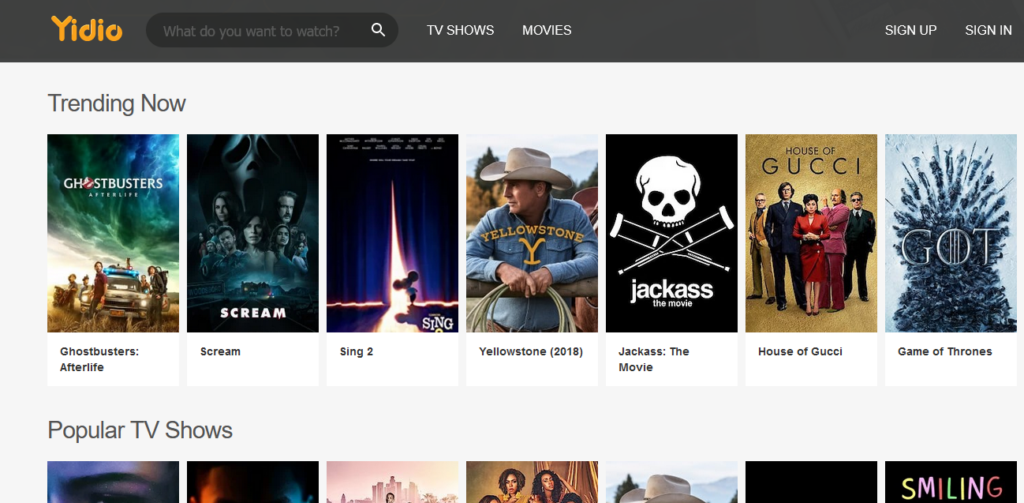Open the Sing 2 poster
Image resolution: width=1024 pixels, height=503 pixels.
click(392, 233)
